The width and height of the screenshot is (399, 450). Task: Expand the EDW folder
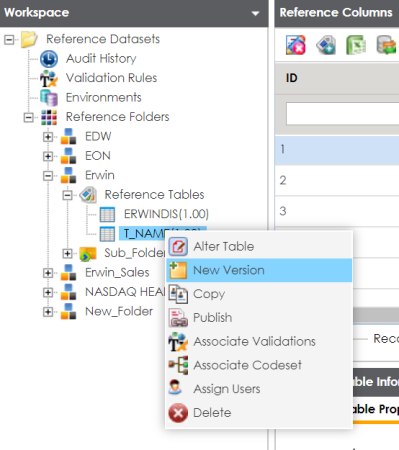coord(48,137)
